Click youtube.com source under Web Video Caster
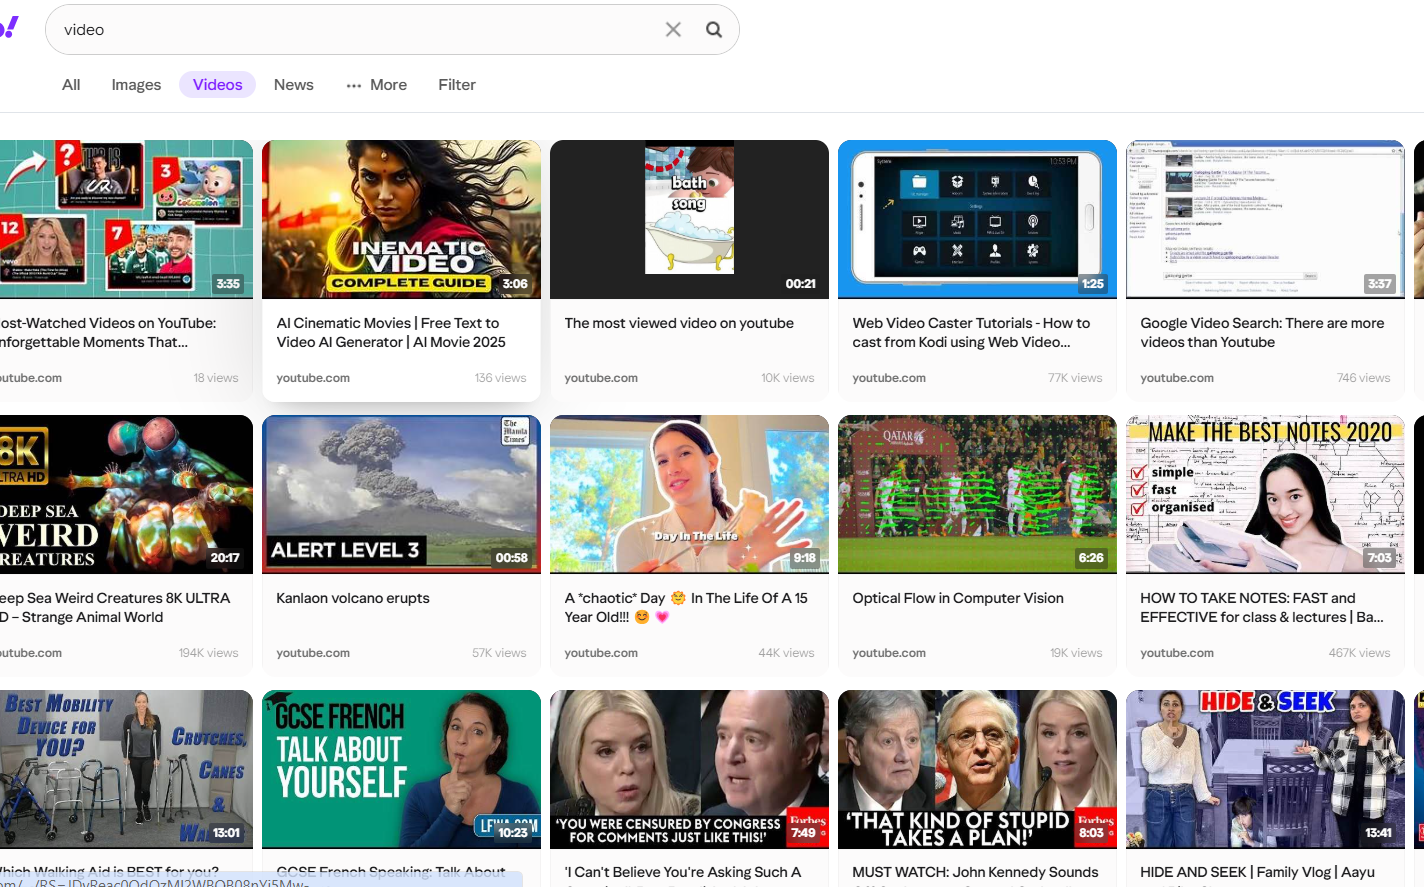Image resolution: width=1424 pixels, height=887 pixels. tap(889, 378)
